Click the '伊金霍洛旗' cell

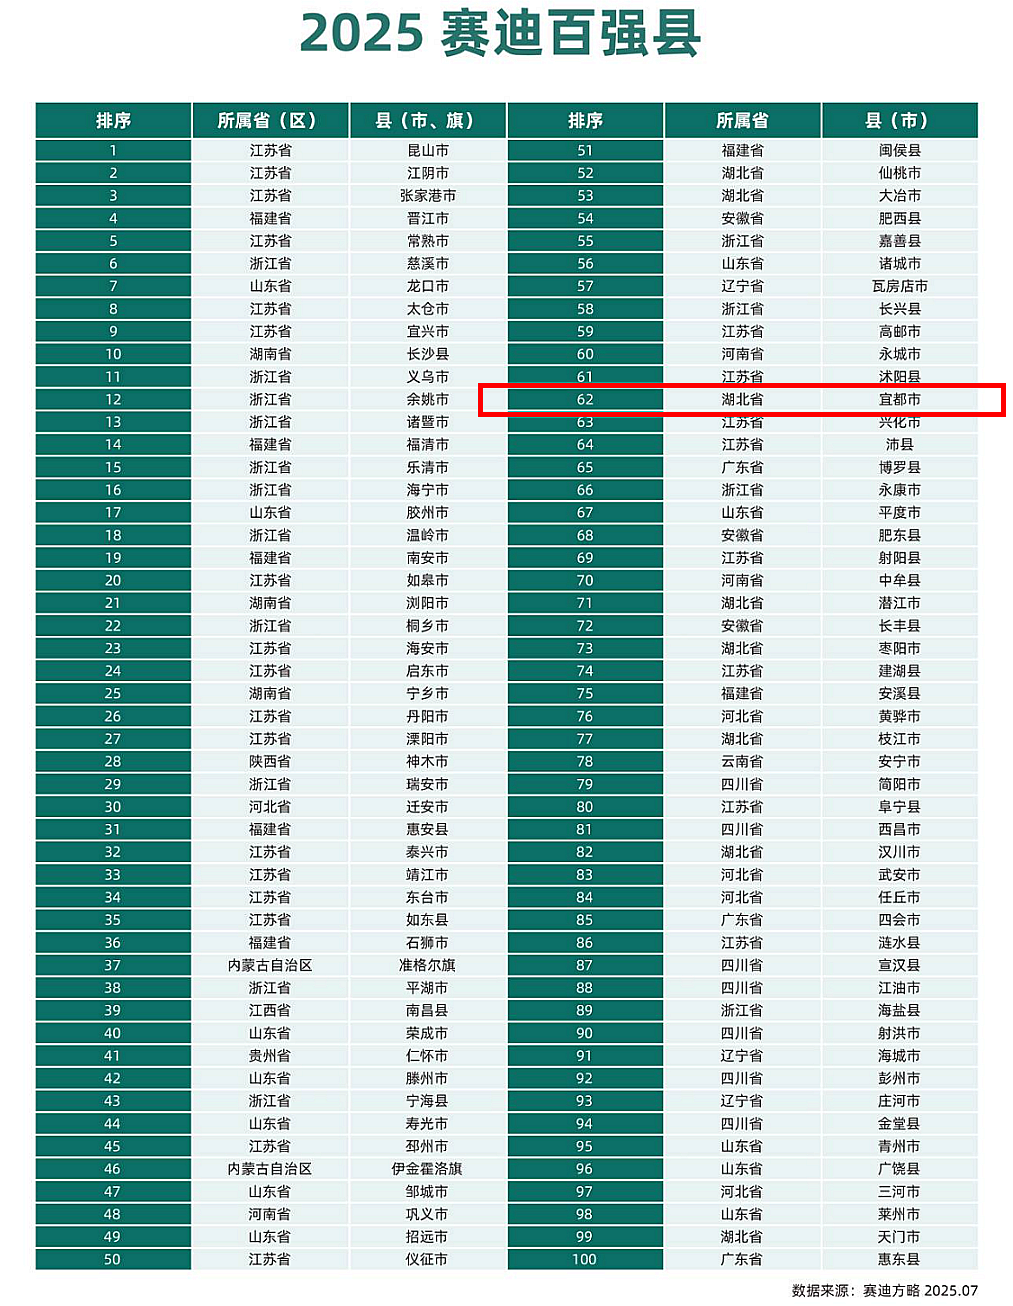(428, 1168)
